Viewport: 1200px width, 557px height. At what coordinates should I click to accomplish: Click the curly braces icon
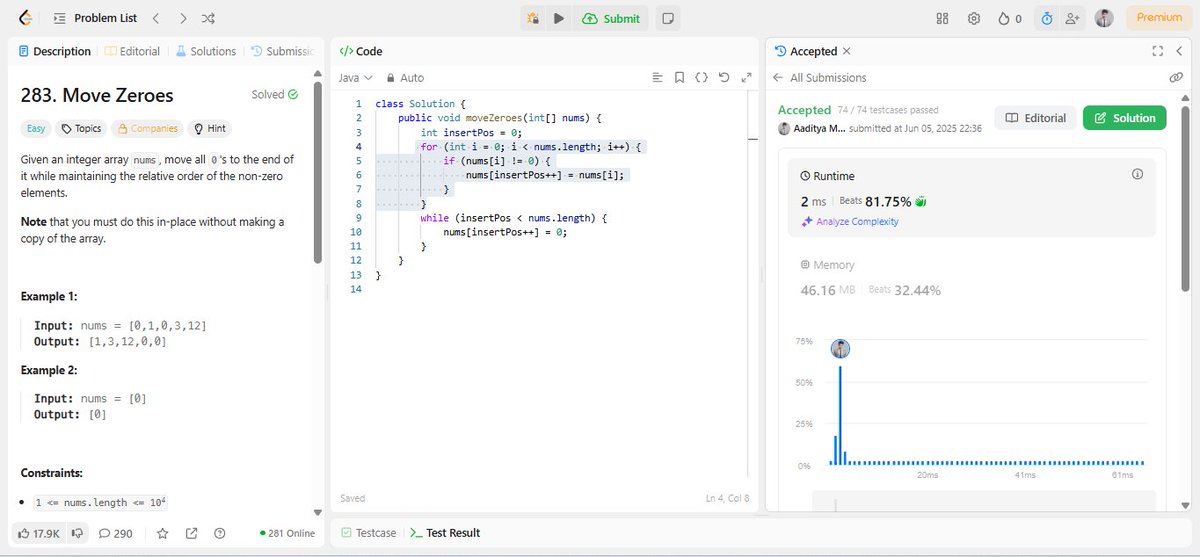[x=701, y=77]
